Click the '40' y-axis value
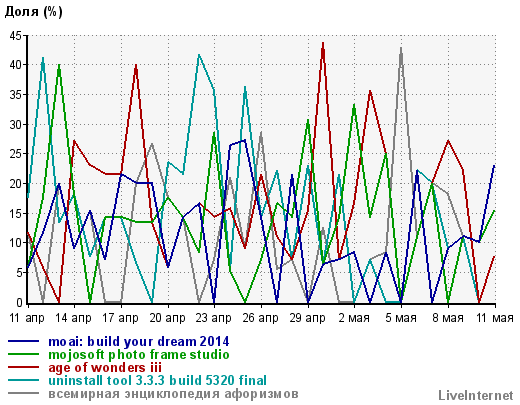 tap(16, 65)
